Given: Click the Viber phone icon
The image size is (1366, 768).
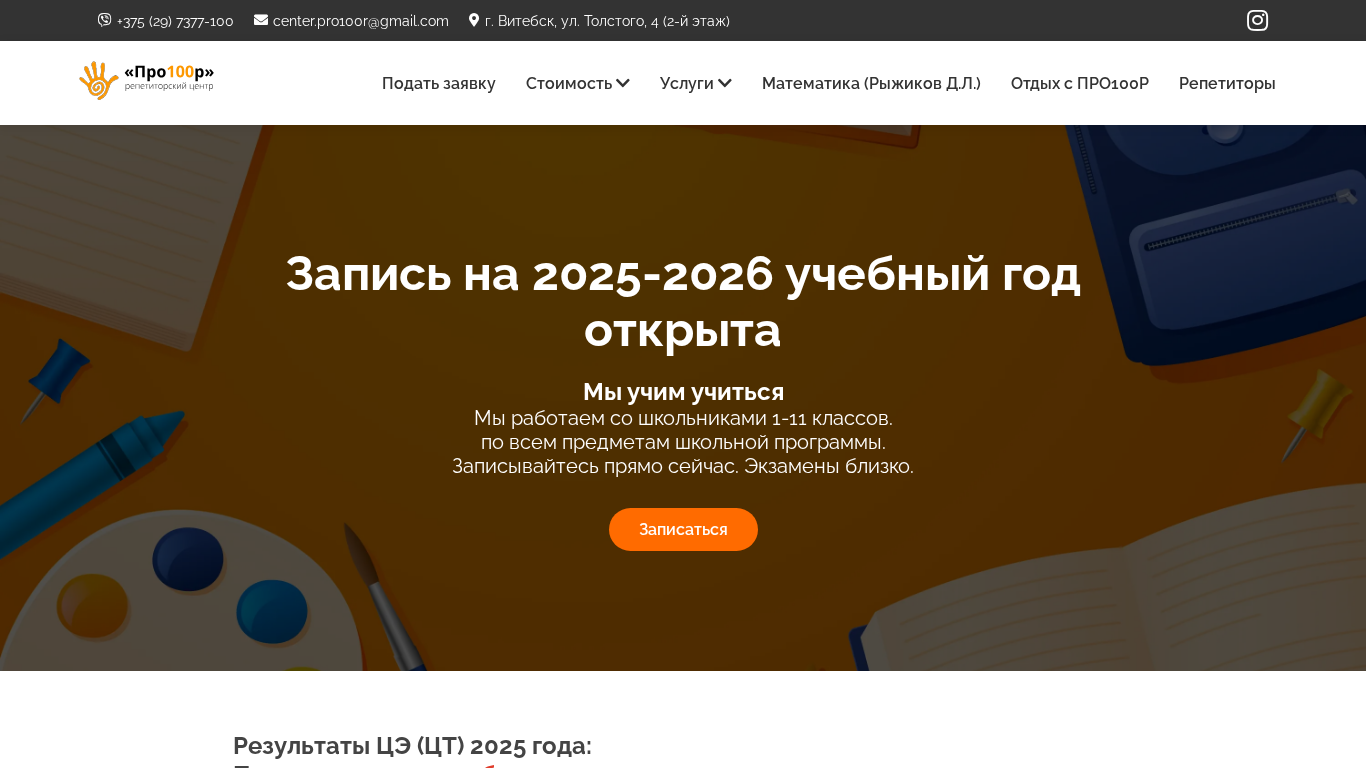Looking at the screenshot, I should coord(104,20).
